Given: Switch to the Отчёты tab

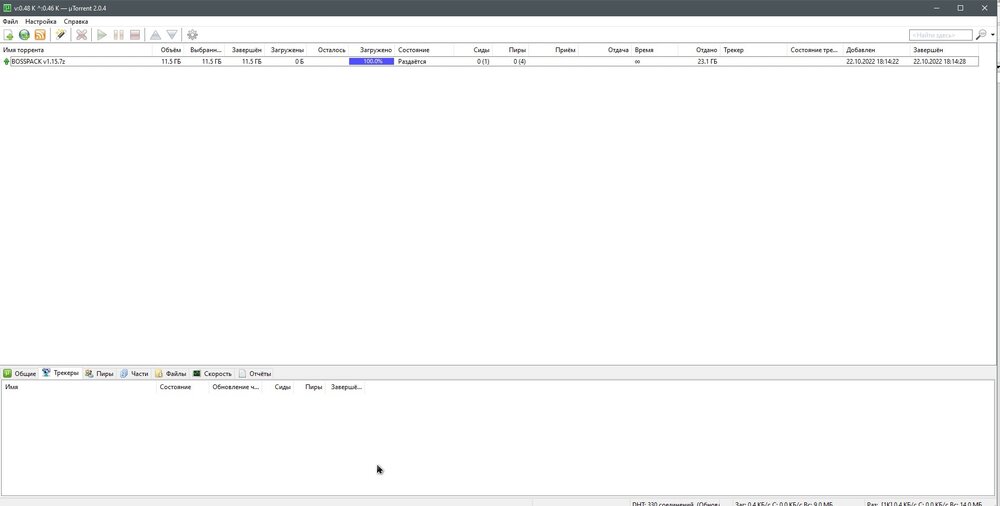Looking at the screenshot, I should pos(255,373).
